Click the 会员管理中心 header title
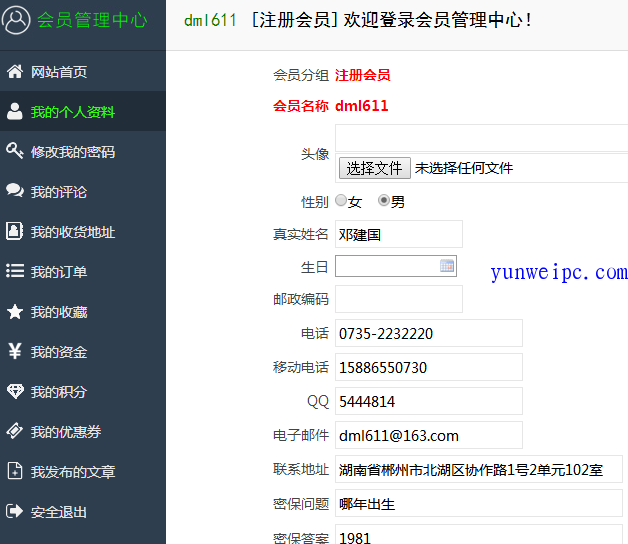 click(x=92, y=20)
